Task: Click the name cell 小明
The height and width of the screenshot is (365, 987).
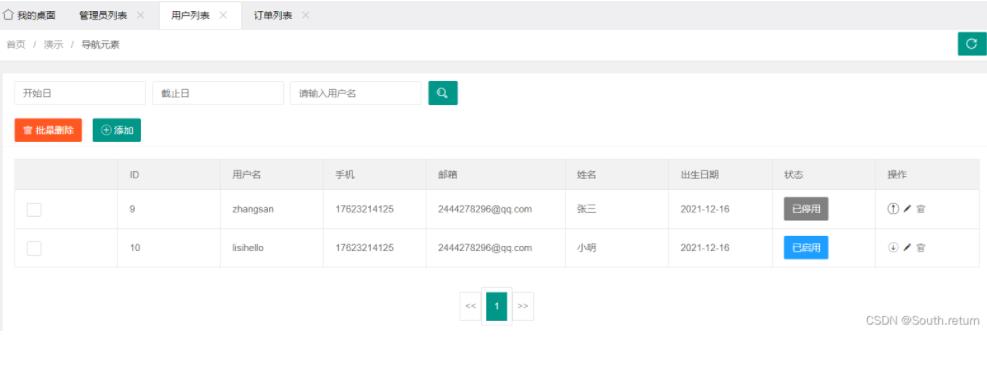Action: [586, 248]
